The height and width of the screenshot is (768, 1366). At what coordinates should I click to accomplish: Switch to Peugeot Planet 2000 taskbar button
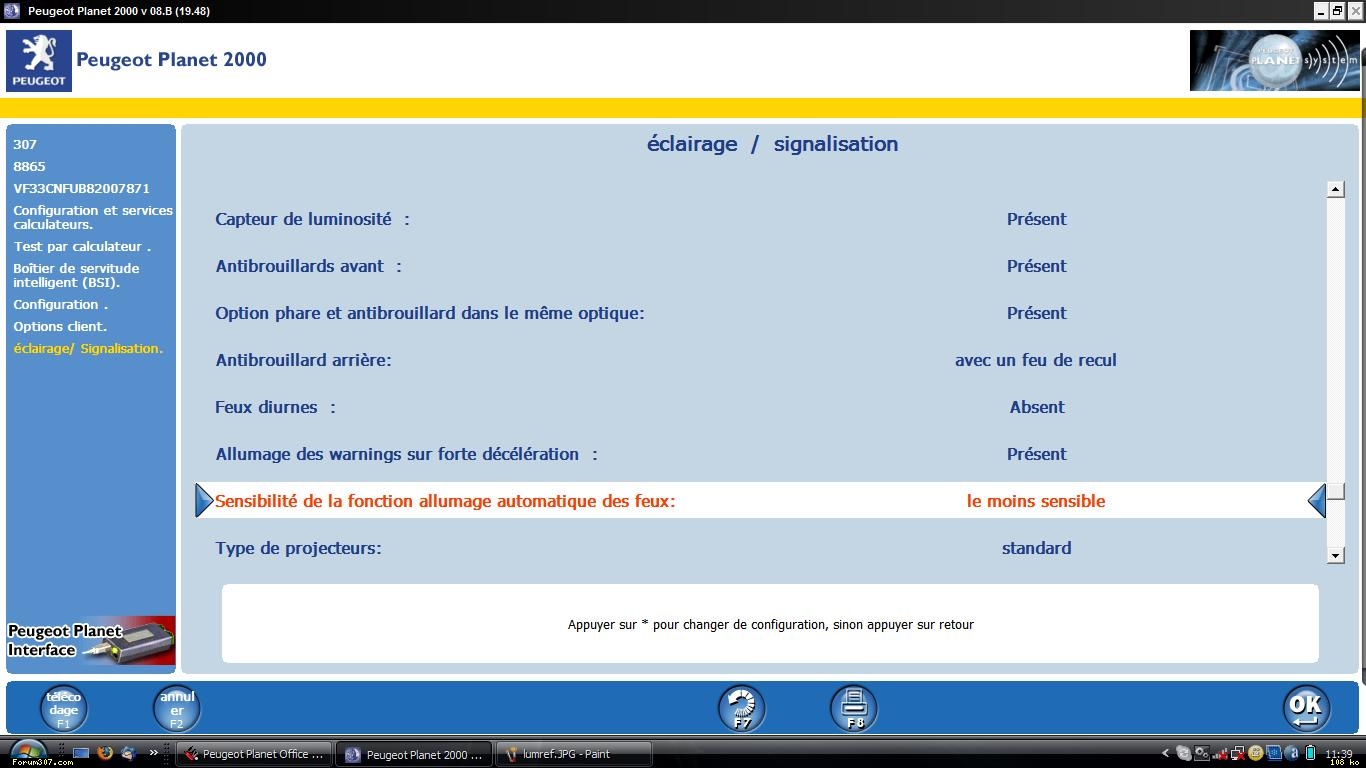(414, 754)
